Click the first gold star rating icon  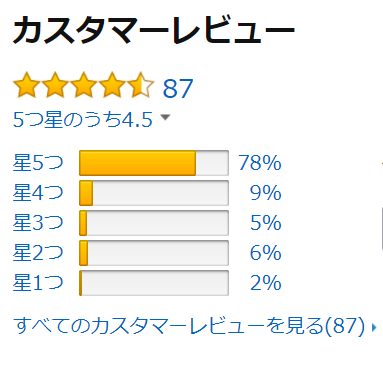[26, 85]
